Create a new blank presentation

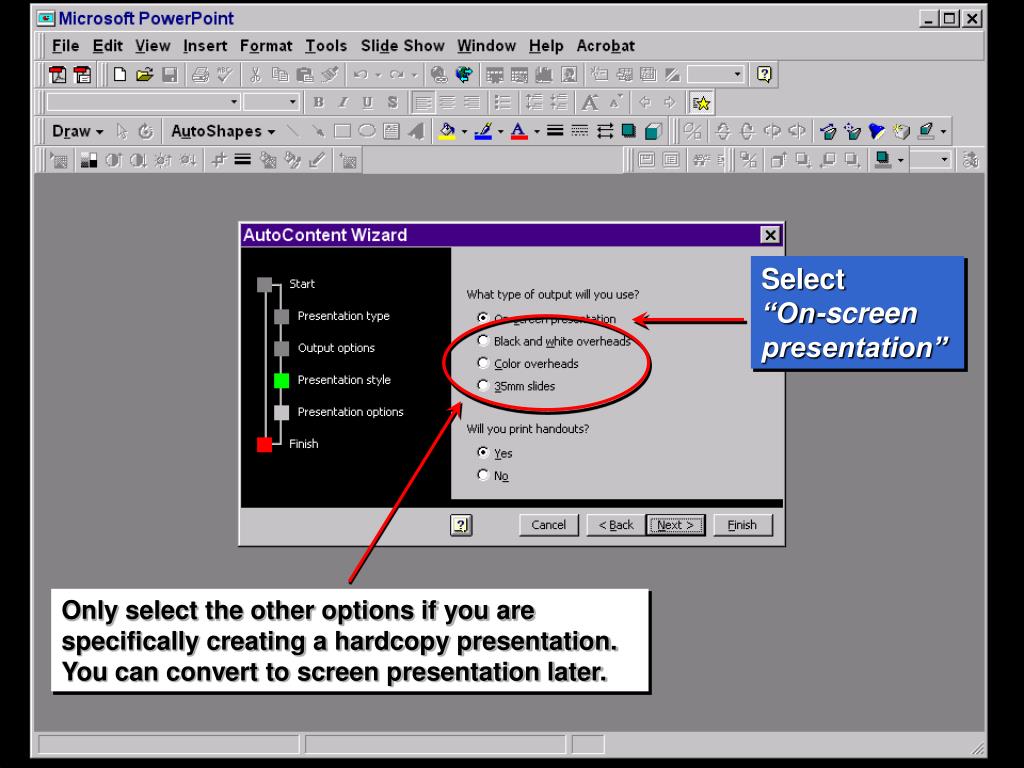click(120, 74)
